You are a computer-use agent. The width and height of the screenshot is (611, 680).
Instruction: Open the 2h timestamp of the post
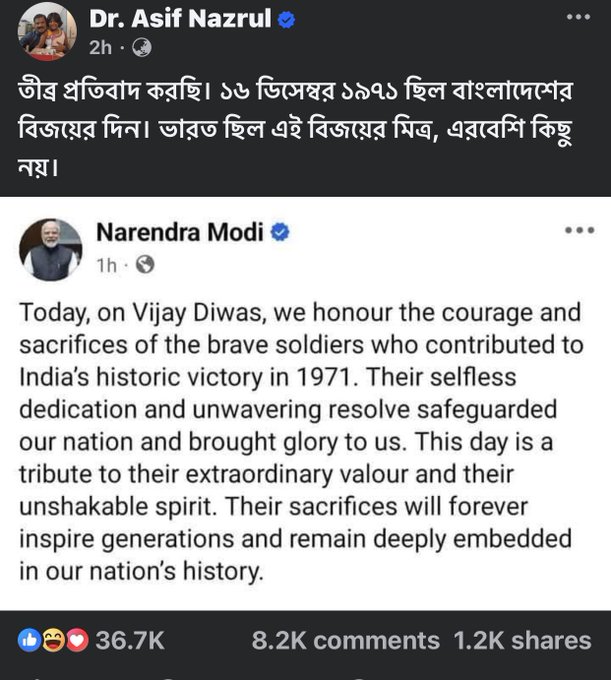pyautogui.click(x=100, y=47)
